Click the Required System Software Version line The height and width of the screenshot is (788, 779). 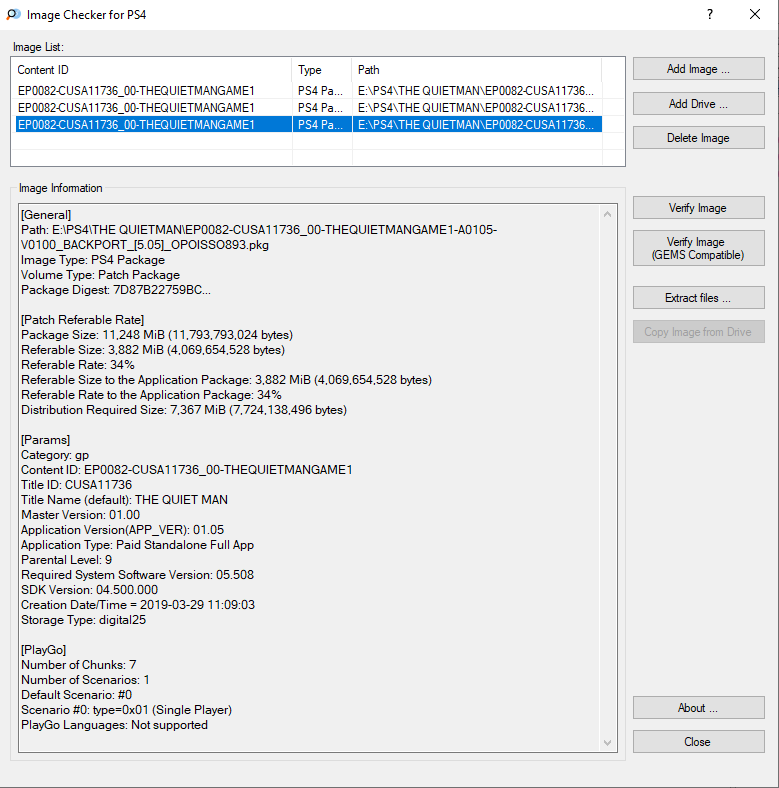point(137,575)
